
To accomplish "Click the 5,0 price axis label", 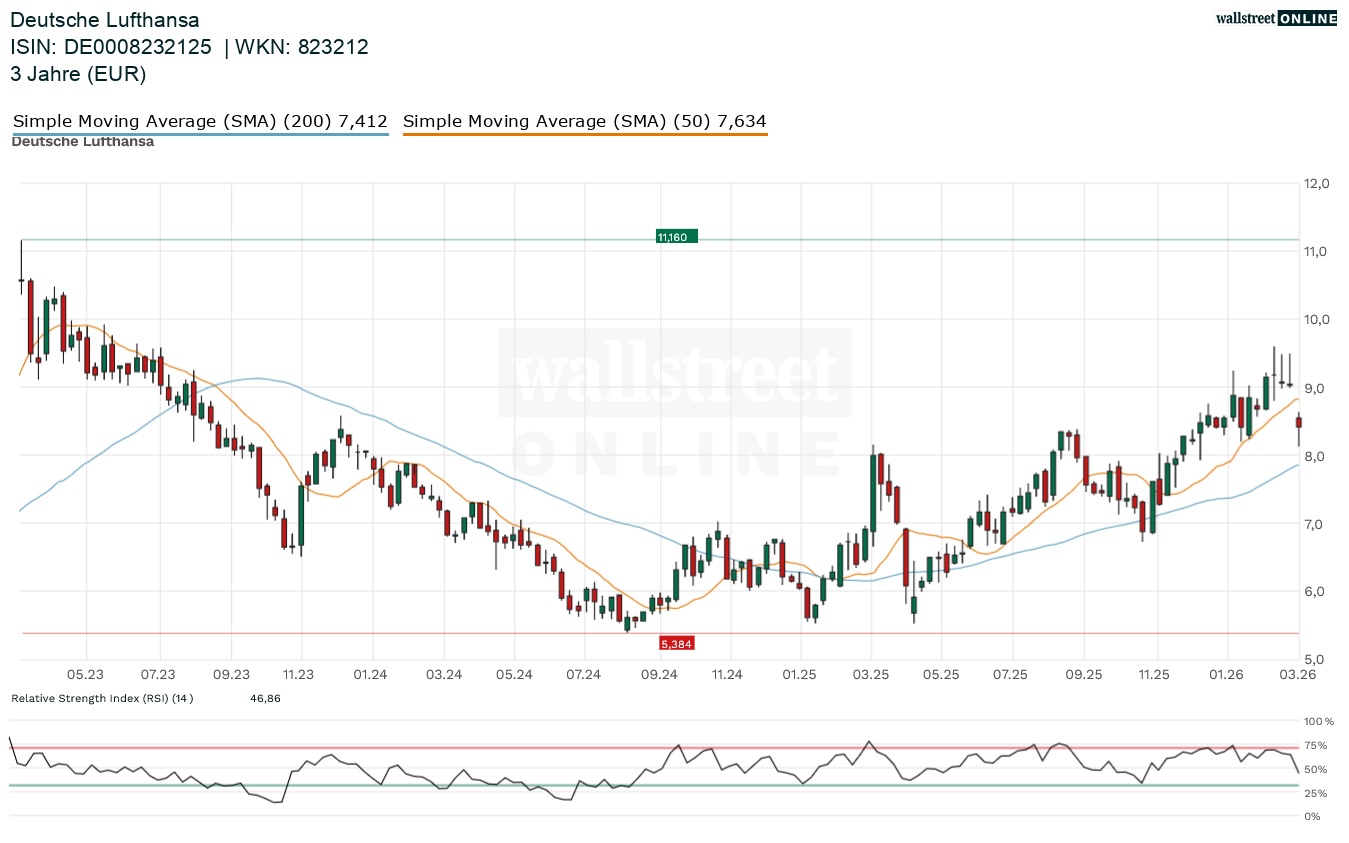I will [1316, 660].
